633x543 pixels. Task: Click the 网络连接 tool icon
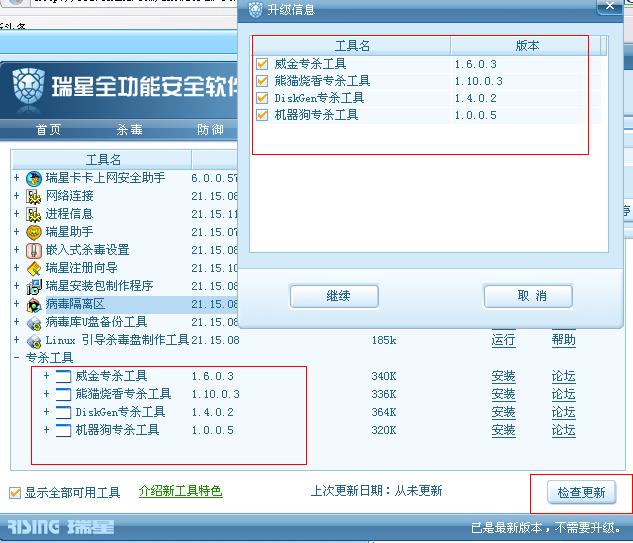34,196
